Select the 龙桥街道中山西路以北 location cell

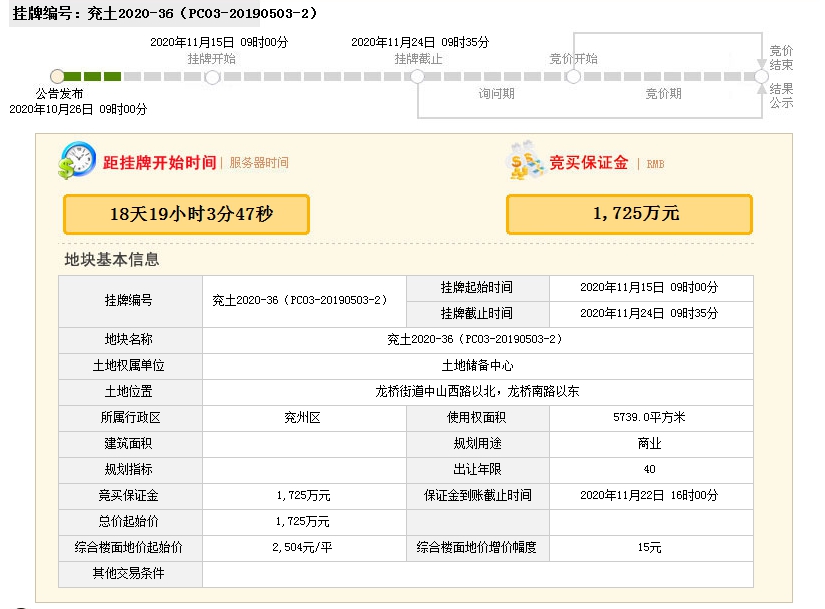pyautogui.click(x=477, y=392)
